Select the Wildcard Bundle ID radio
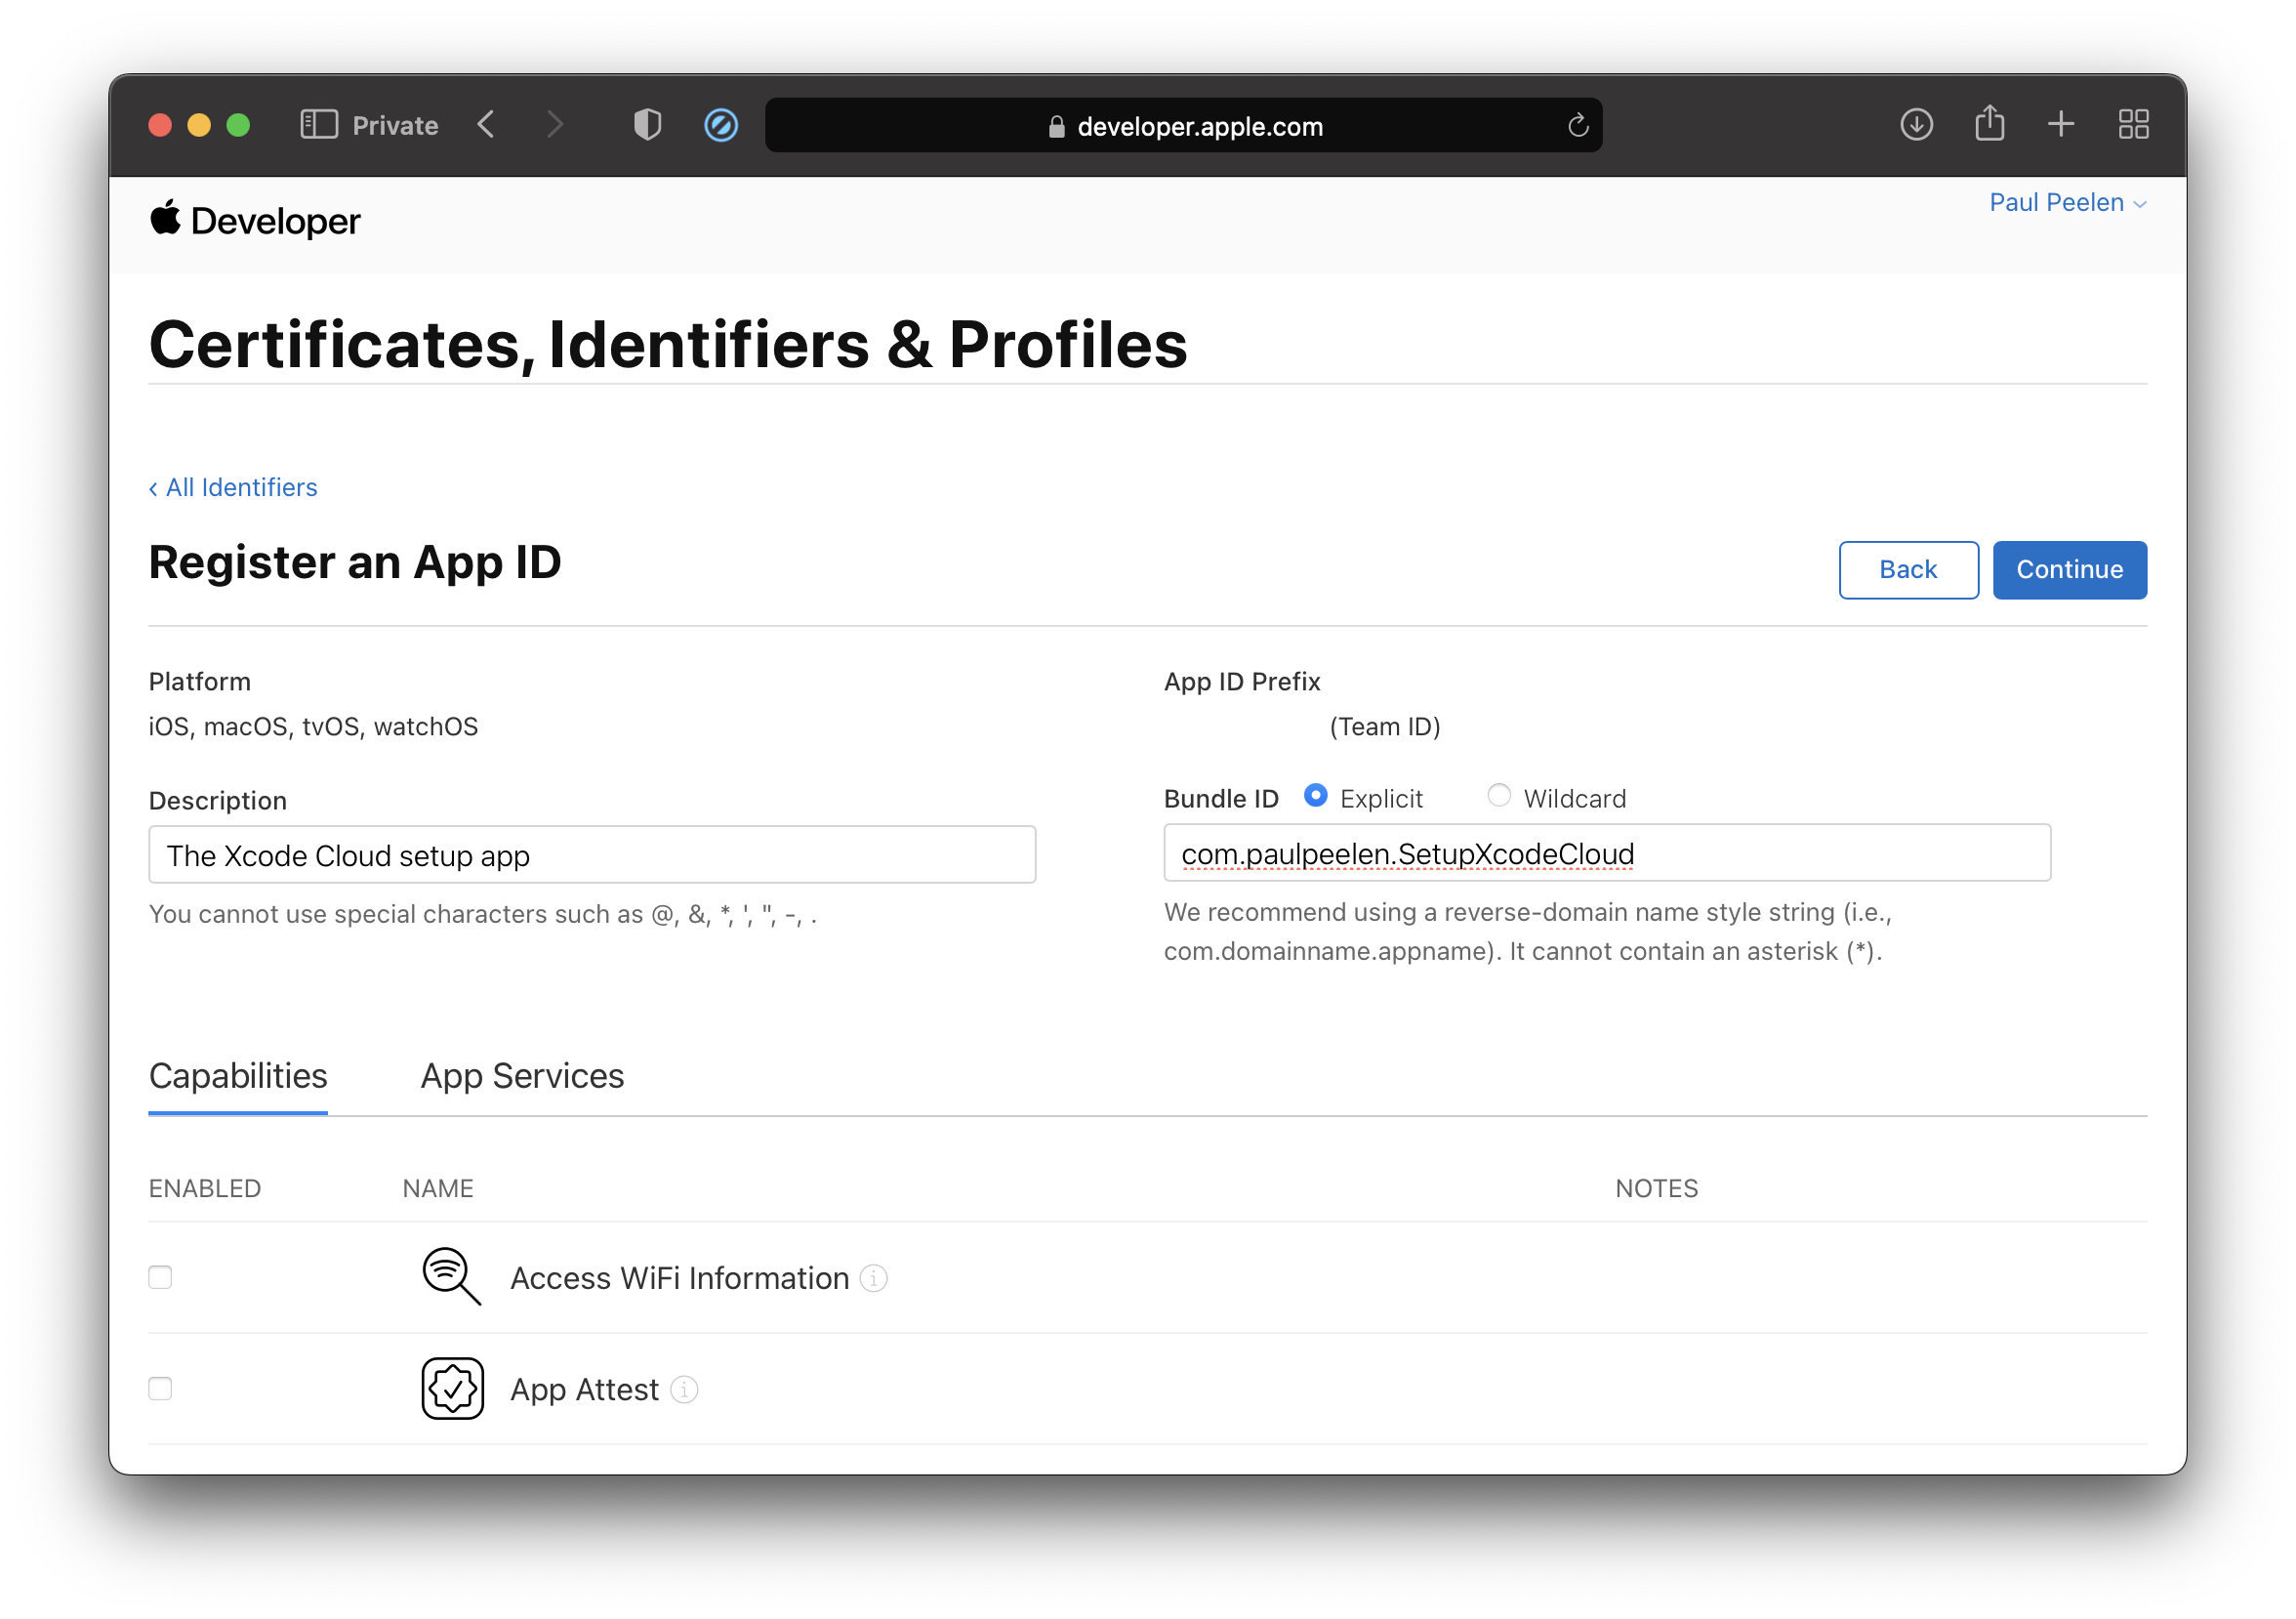Viewport: 2296px width, 1619px height. (x=1499, y=796)
